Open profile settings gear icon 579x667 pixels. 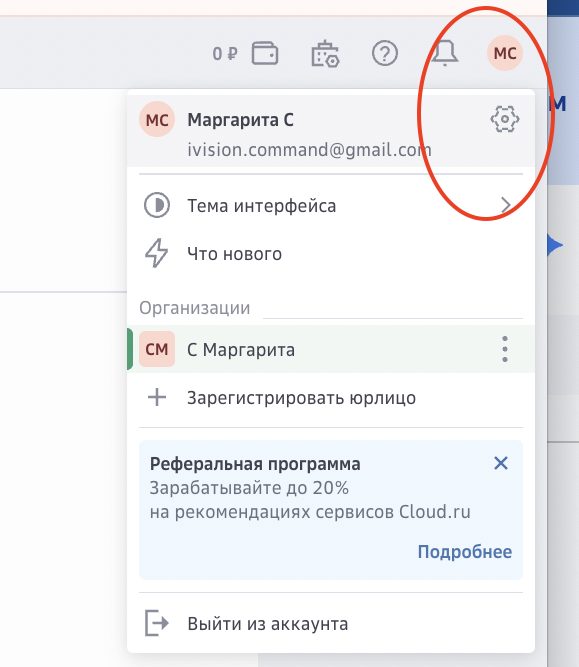coord(505,119)
